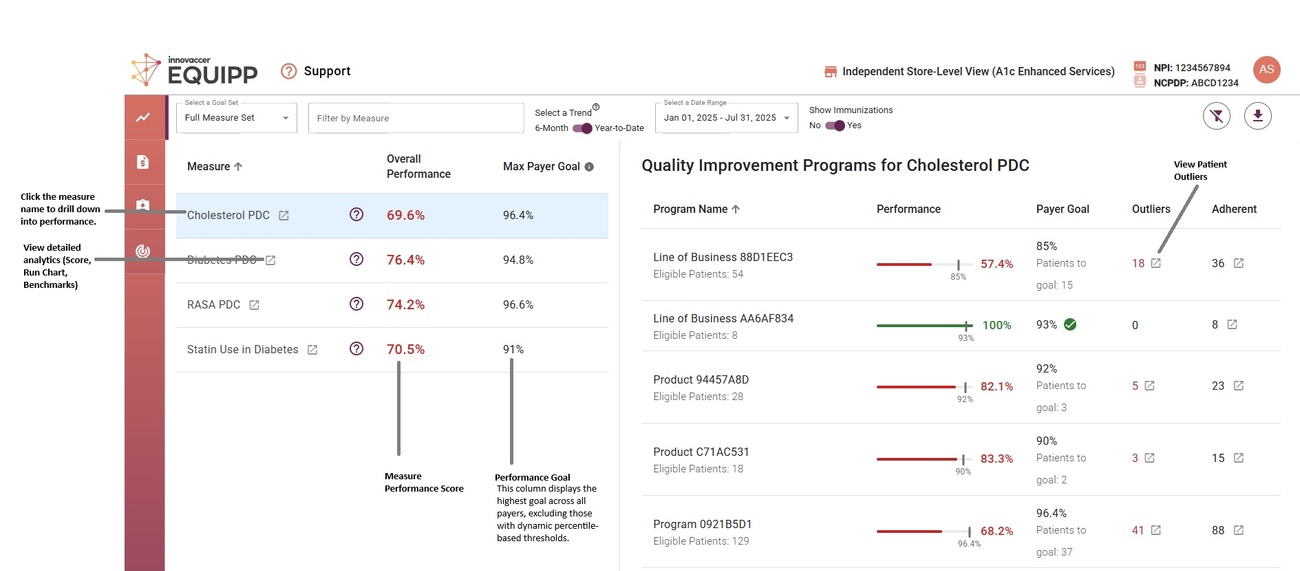This screenshot has height=571, width=1300.
Task: Click the download button icon
Action: 1257,117
